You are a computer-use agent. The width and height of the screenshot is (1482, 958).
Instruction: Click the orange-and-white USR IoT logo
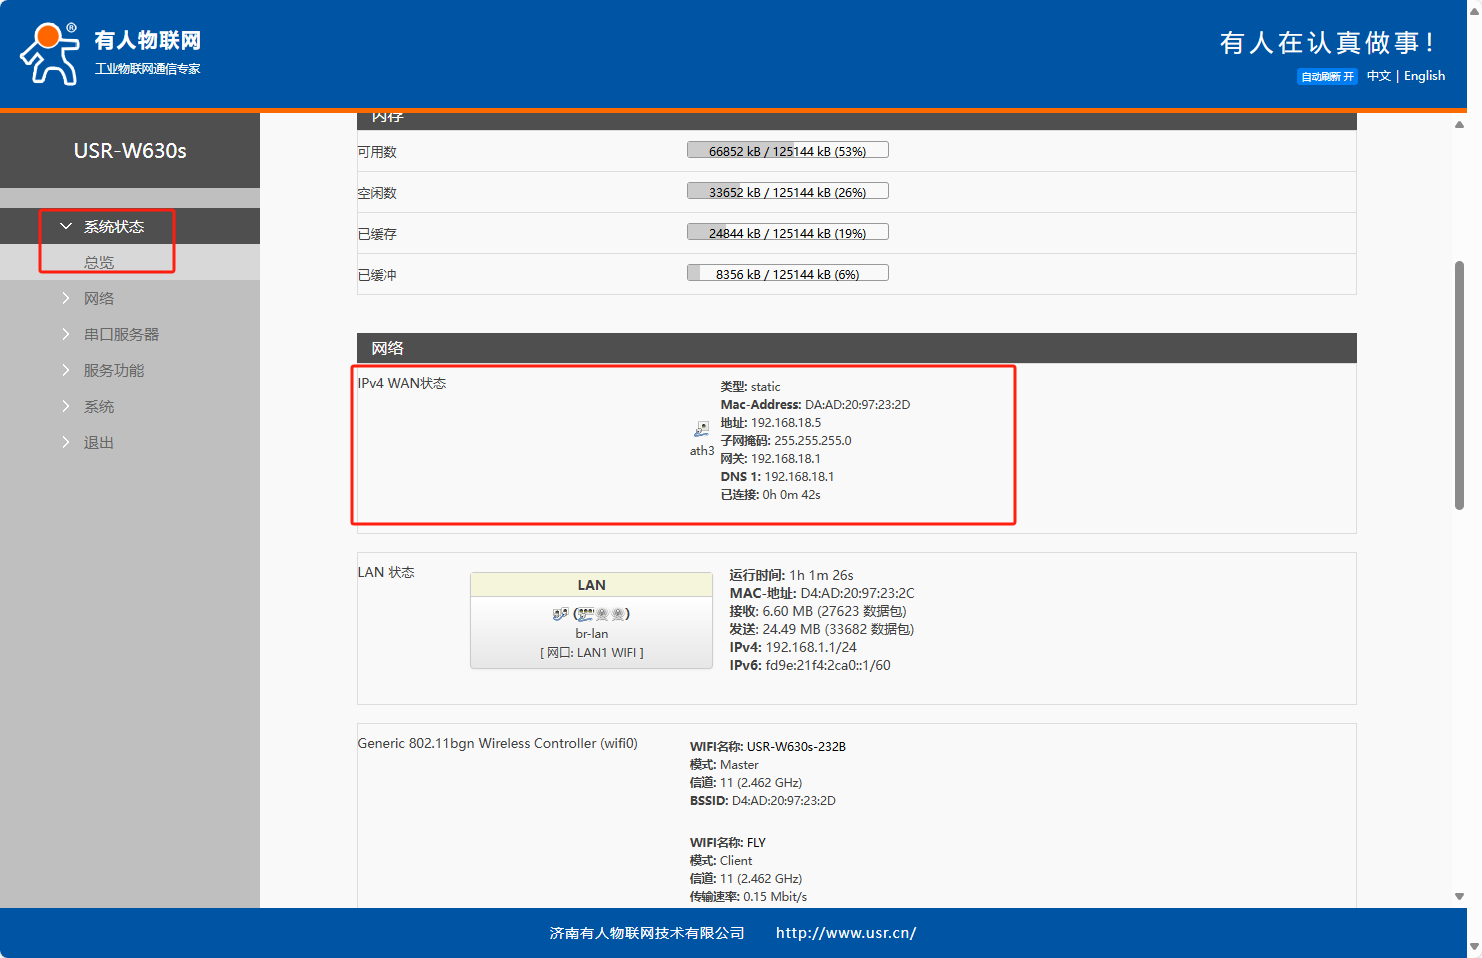[50, 53]
